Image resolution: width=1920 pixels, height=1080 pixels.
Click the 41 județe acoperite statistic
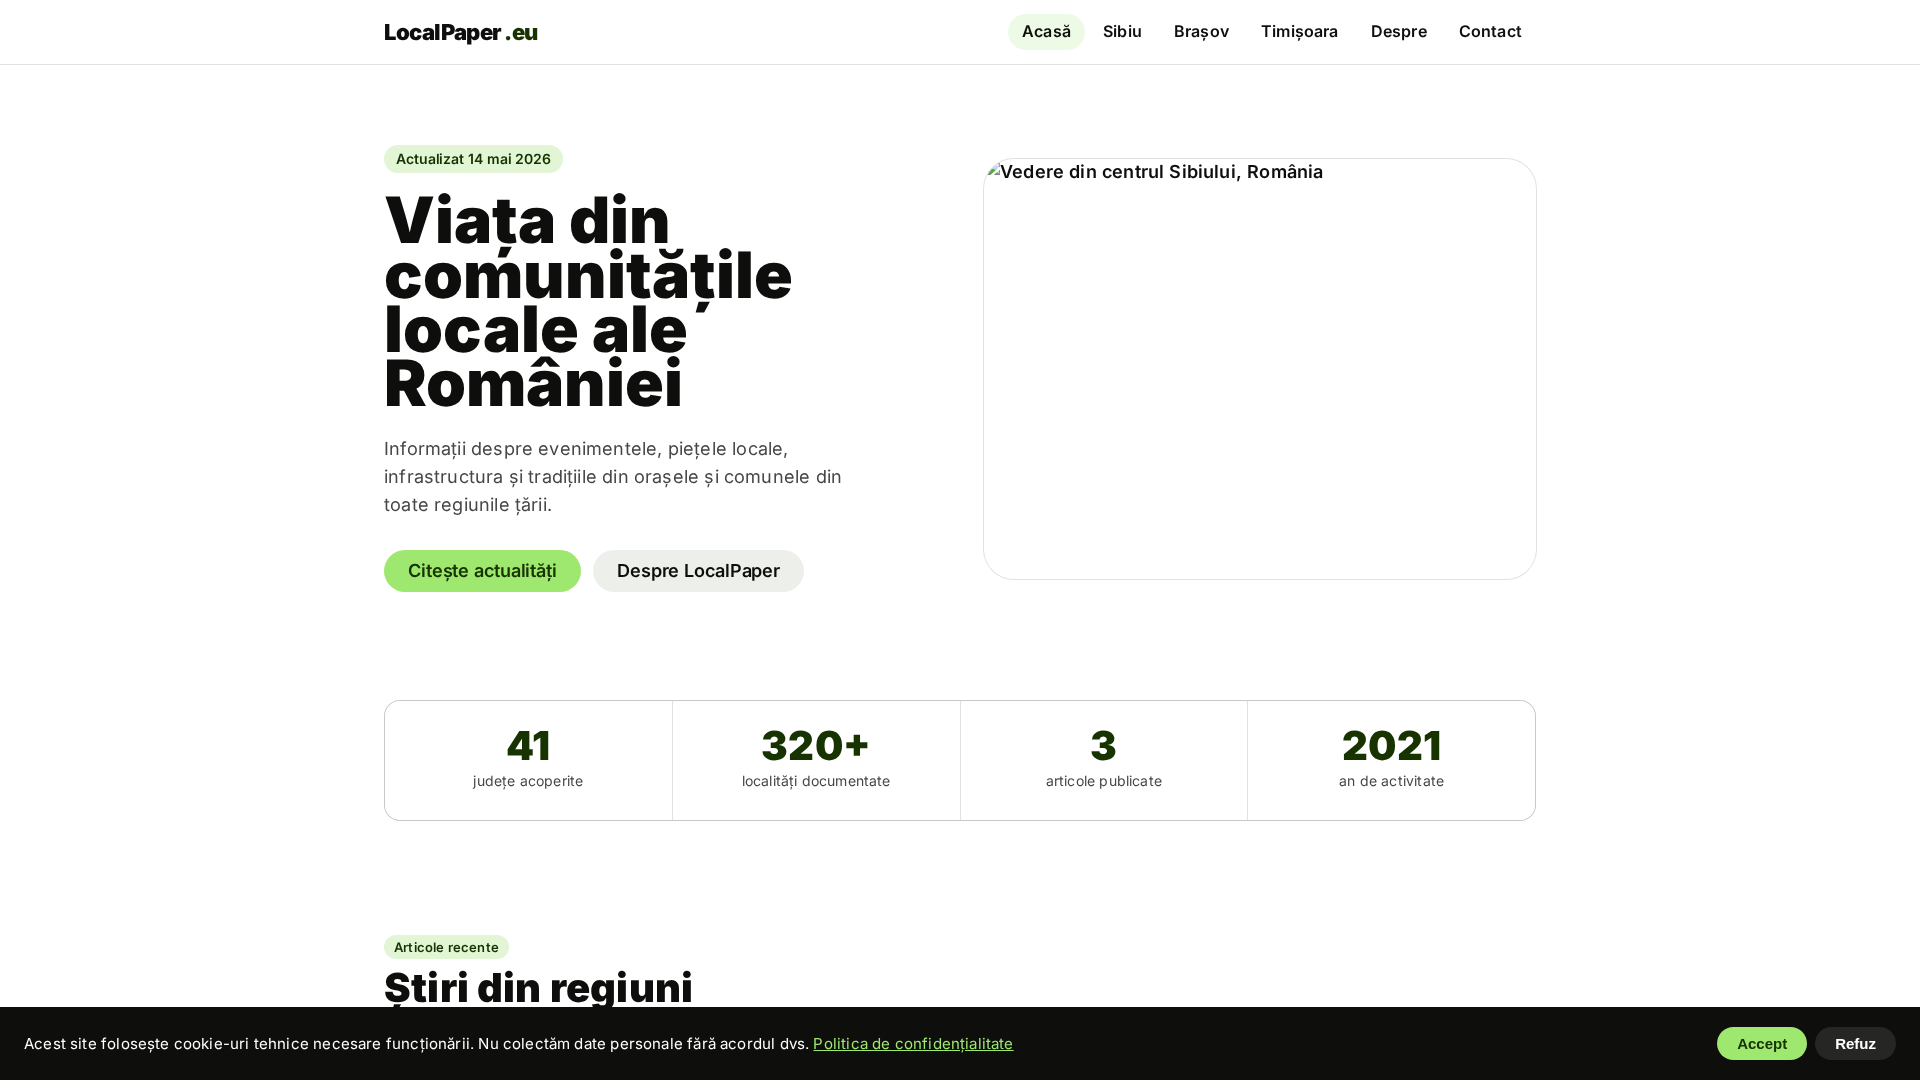click(x=528, y=760)
